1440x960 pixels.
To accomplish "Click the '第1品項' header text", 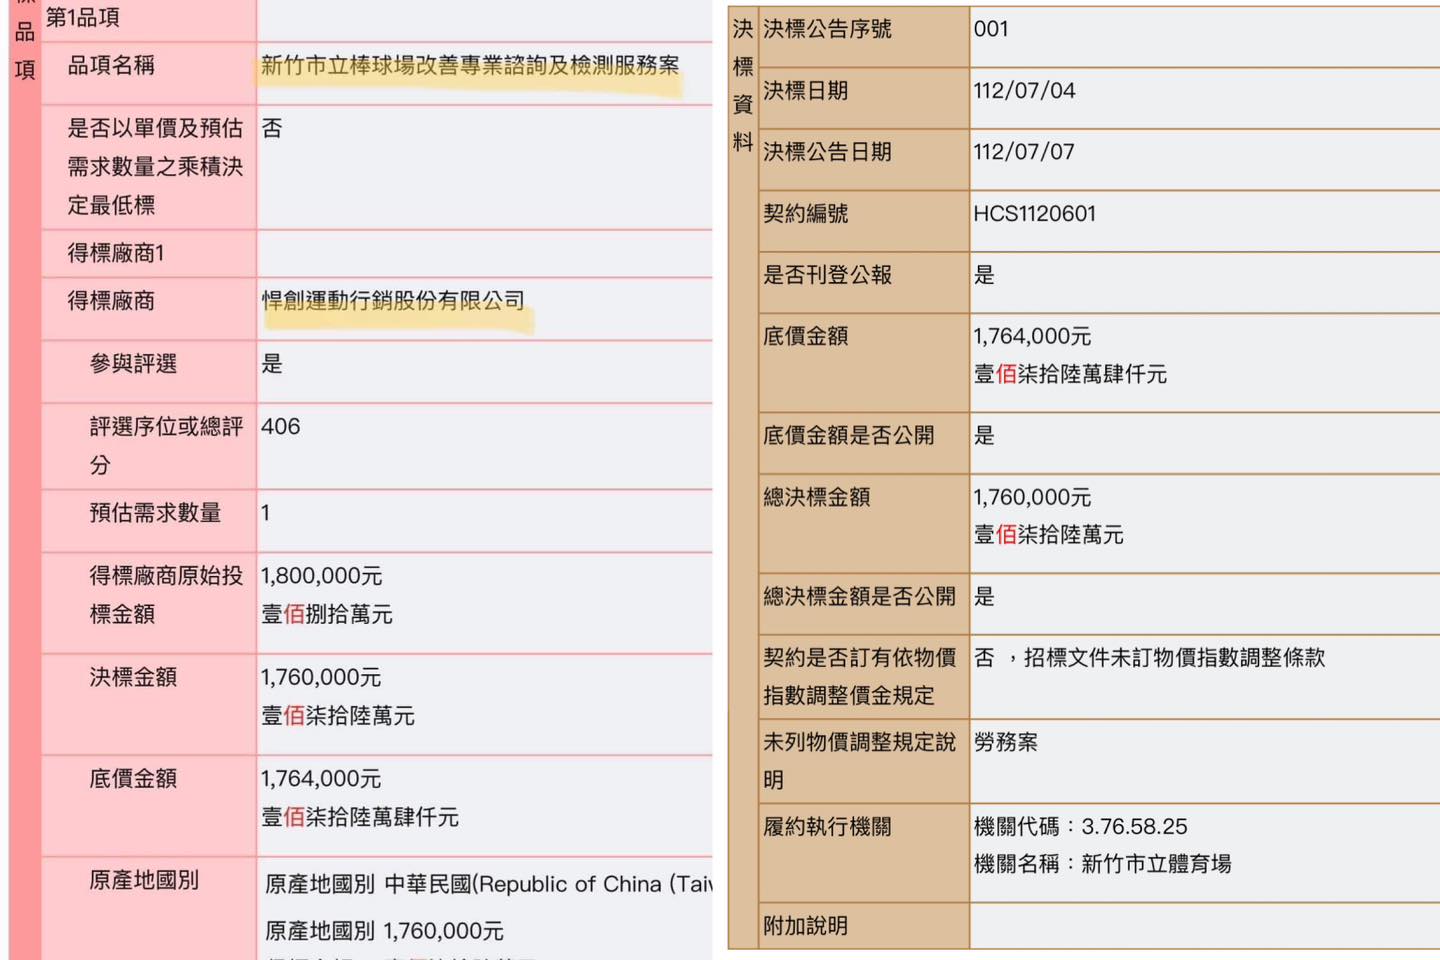I will (82, 17).
